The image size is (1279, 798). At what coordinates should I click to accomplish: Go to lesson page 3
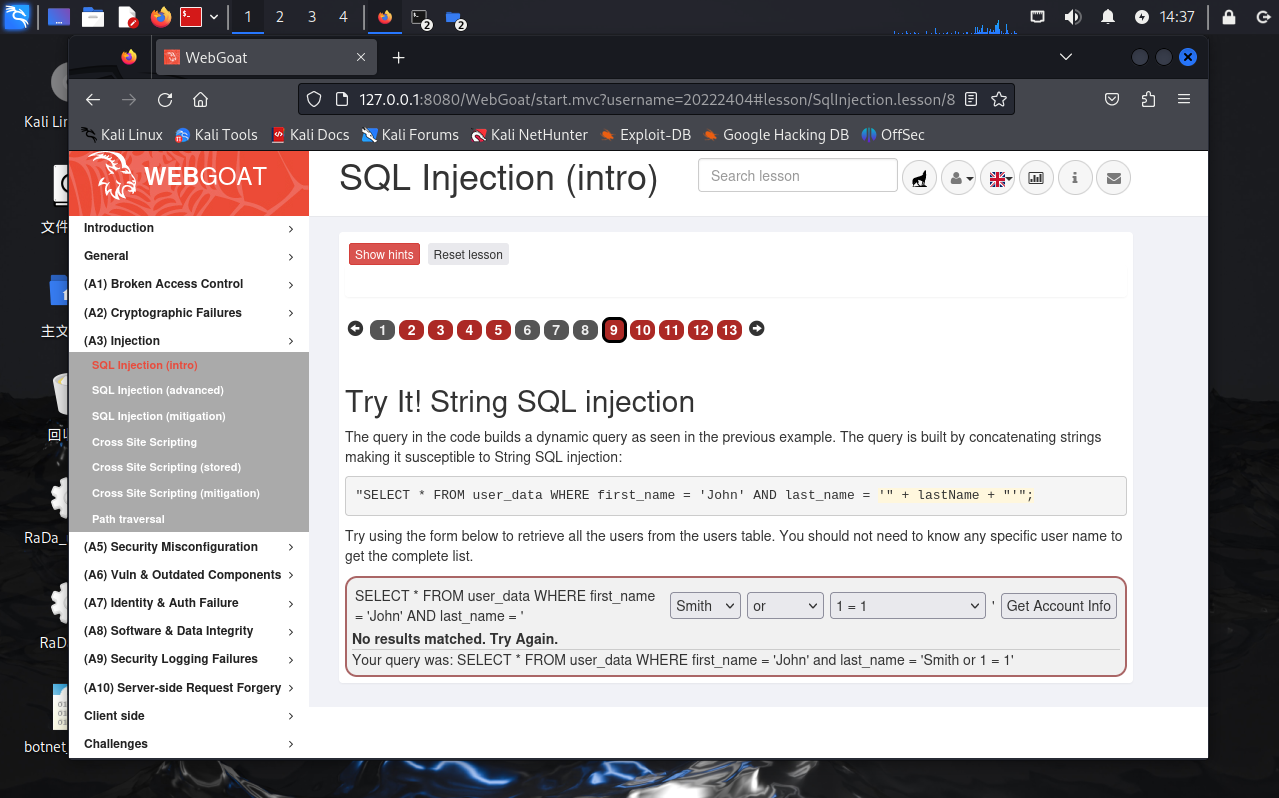click(x=441, y=330)
